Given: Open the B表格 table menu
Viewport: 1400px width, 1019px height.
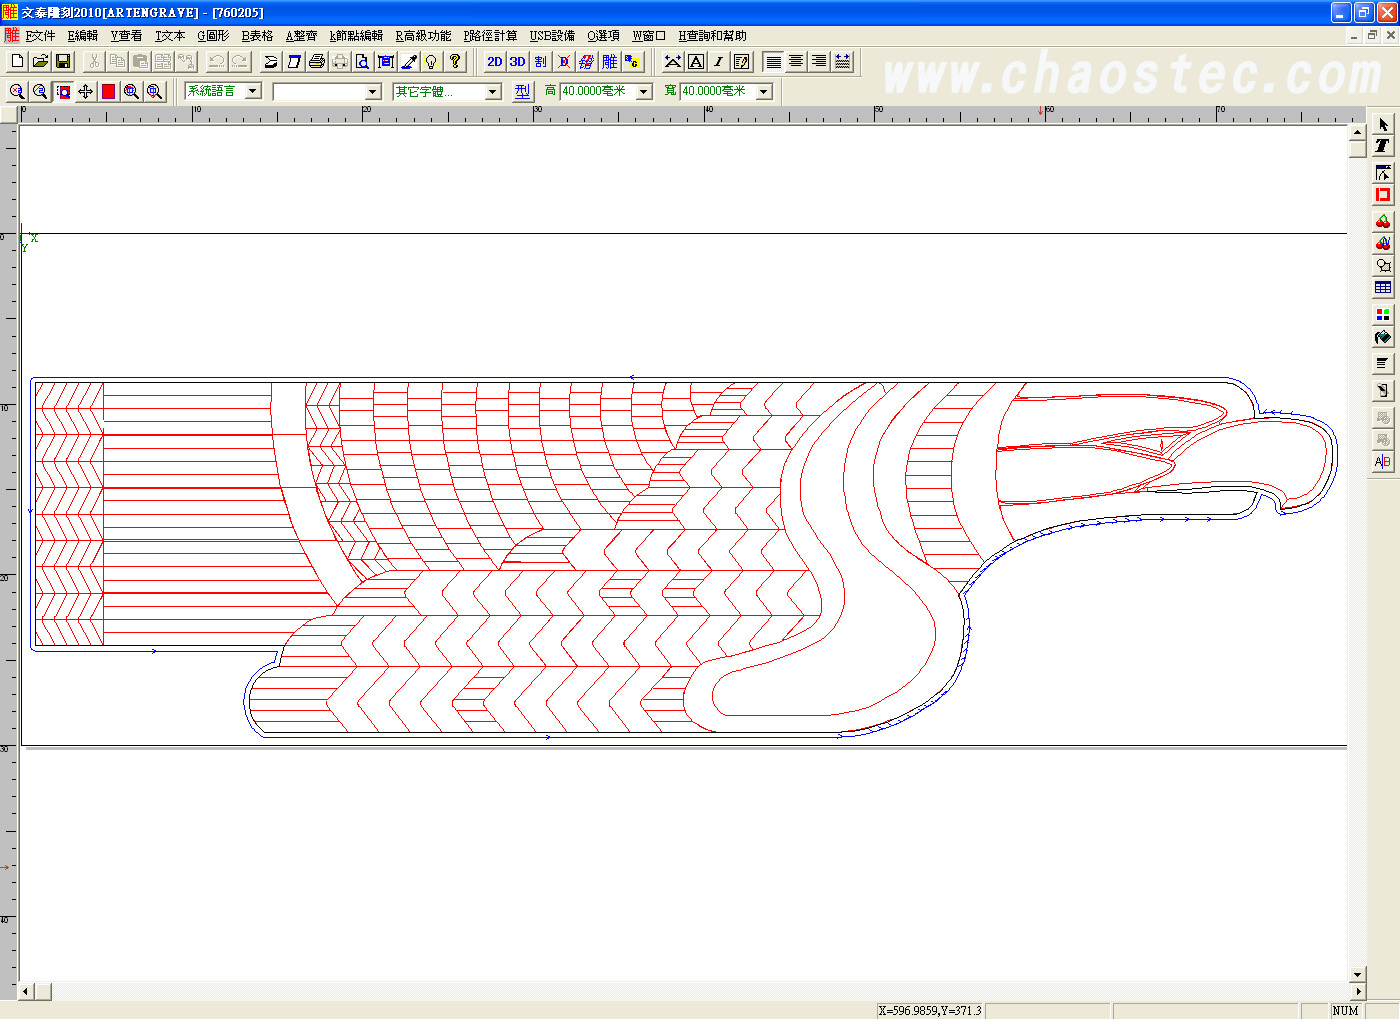Looking at the screenshot, I should [x=257, y=36].
